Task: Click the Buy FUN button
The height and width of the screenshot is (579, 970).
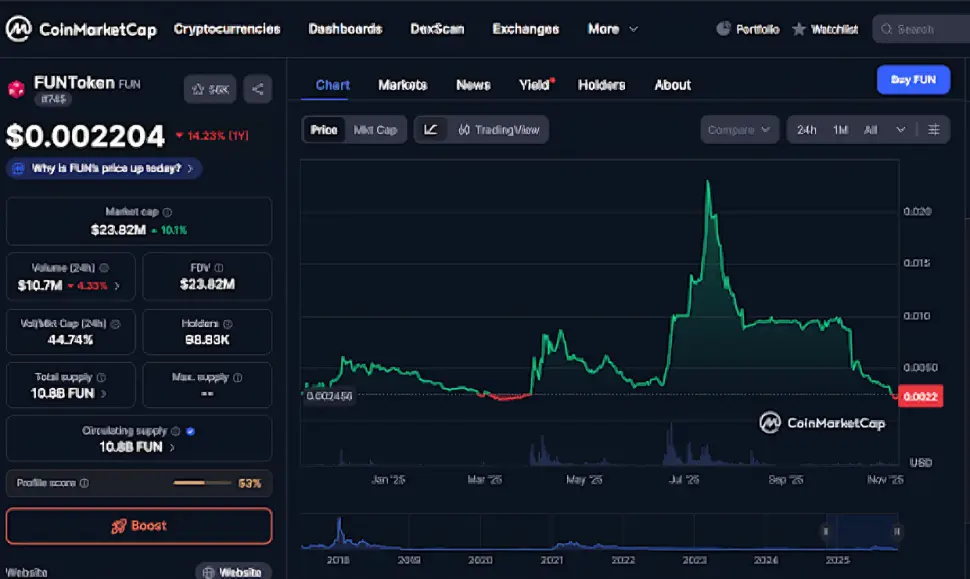Action: [x=912, y=79]
